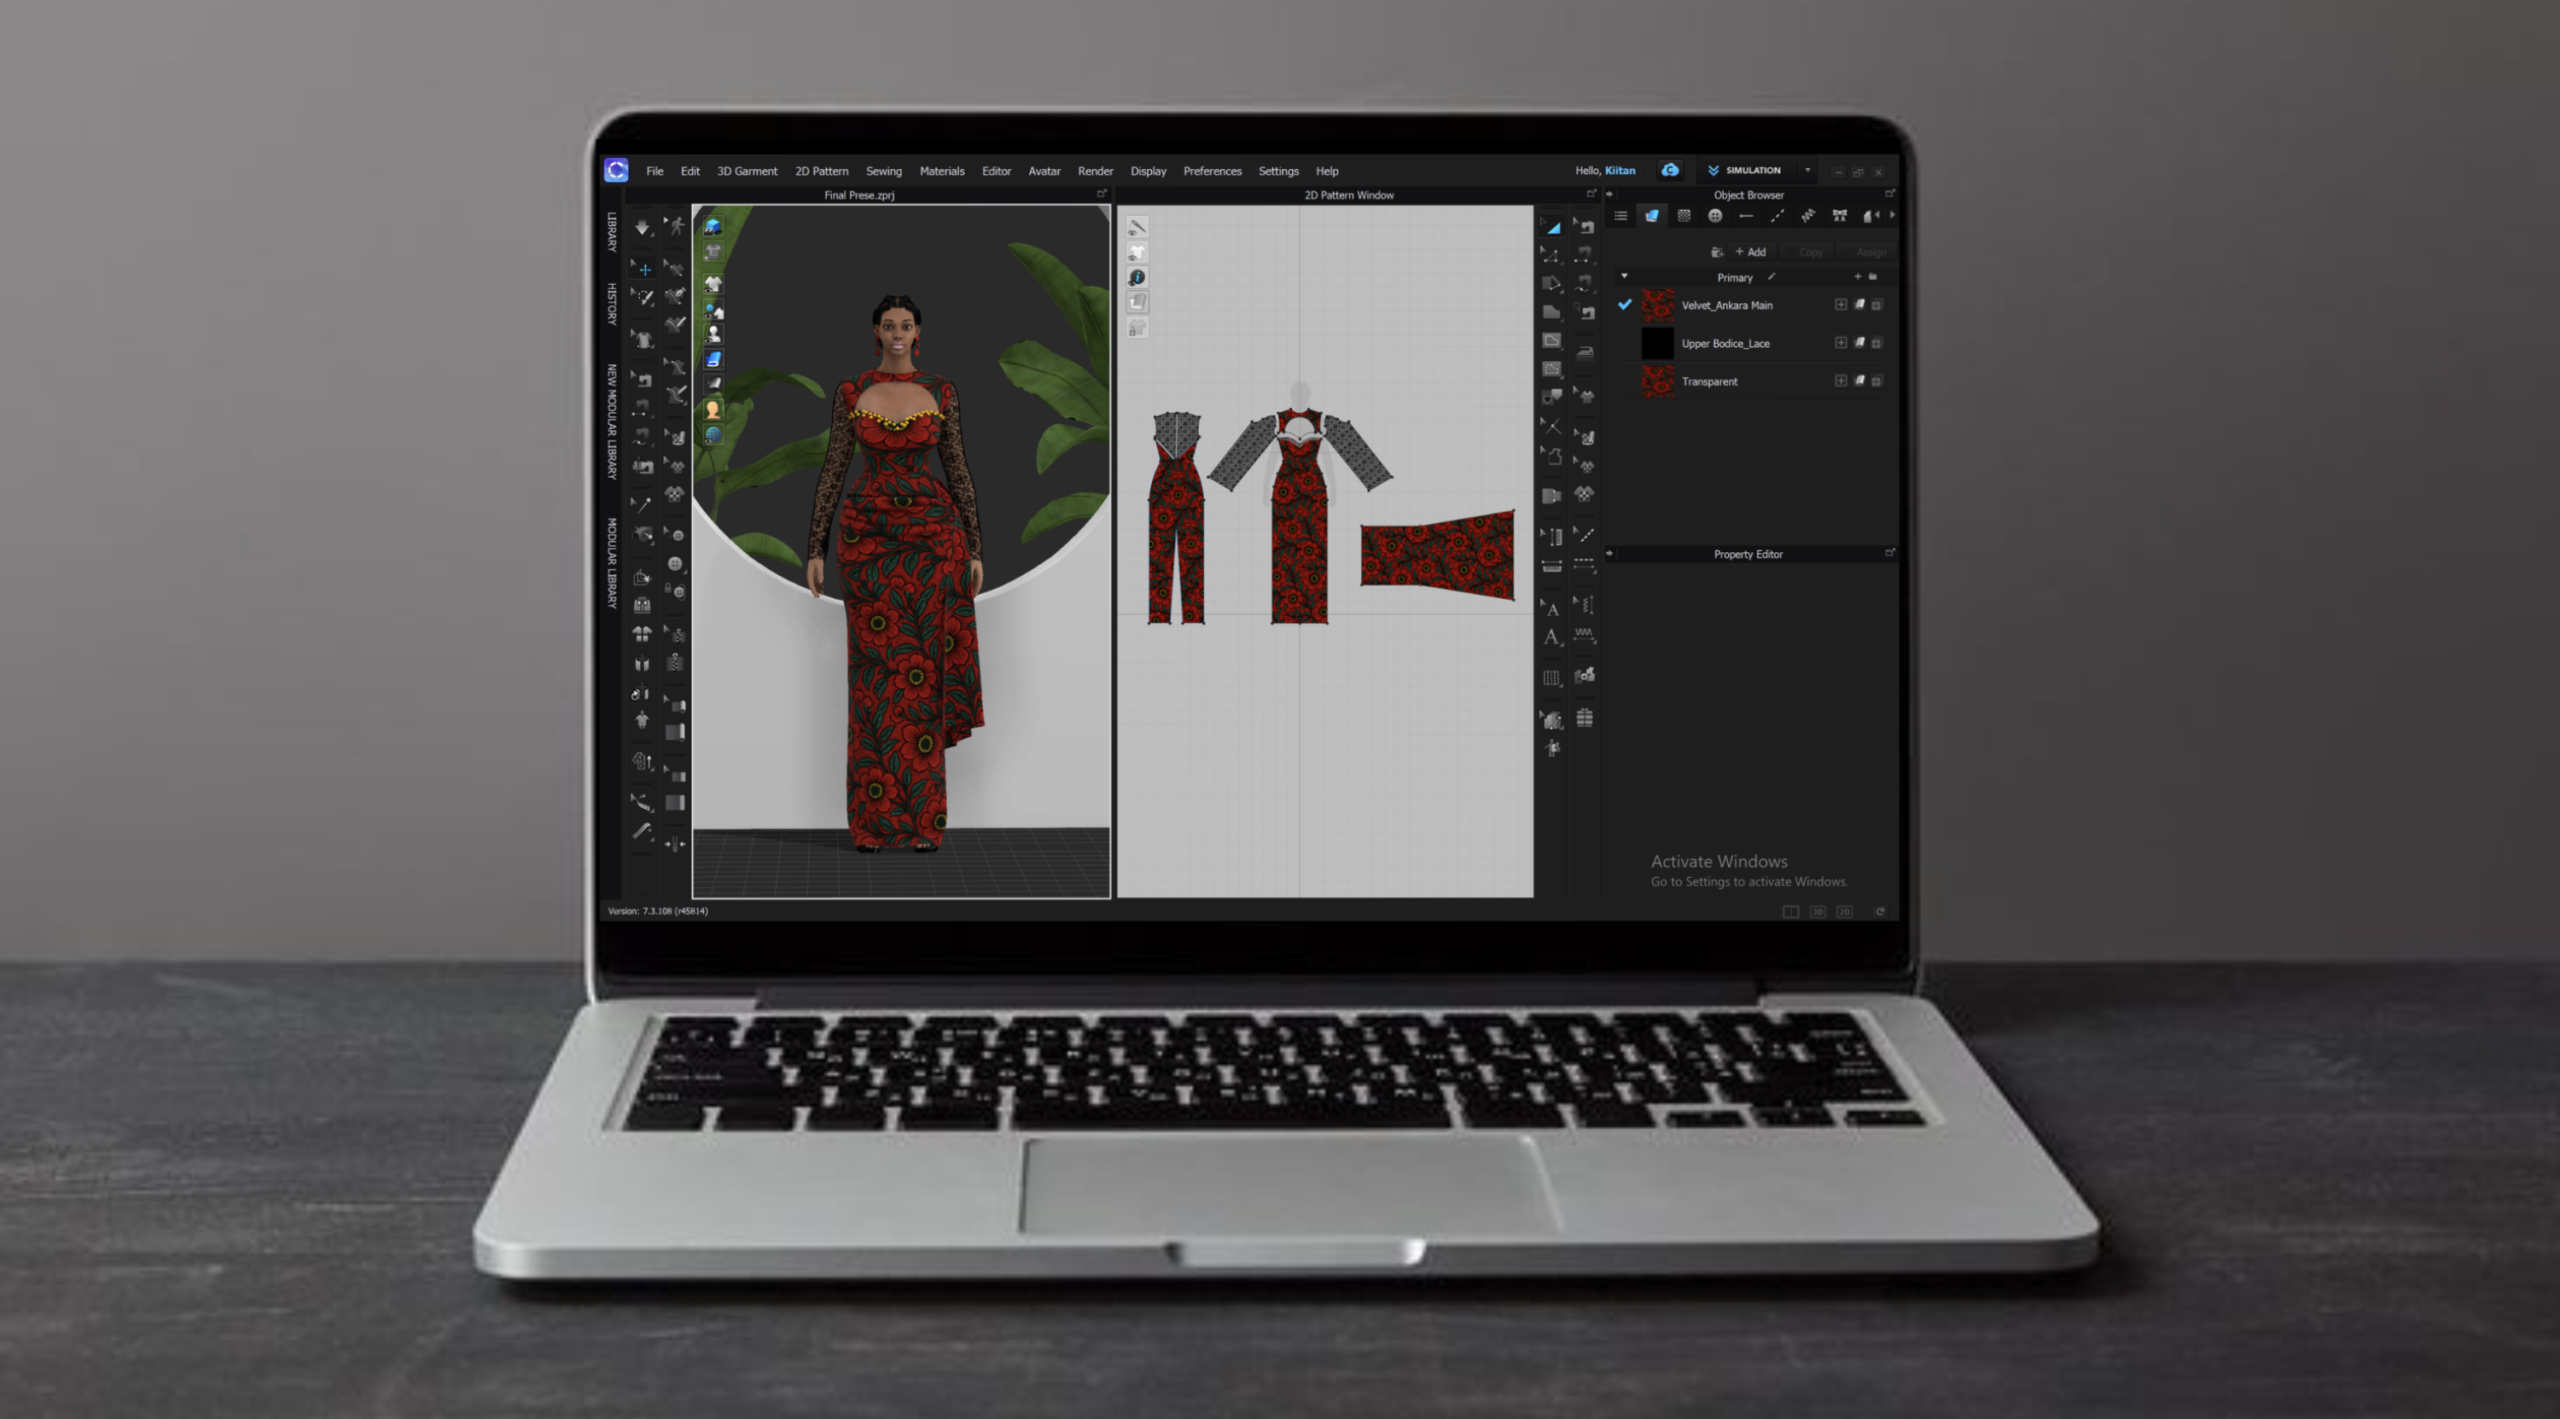Click the rename pencil next to Primary
Screen dimensions: 2560x1419
(1772, 277)
